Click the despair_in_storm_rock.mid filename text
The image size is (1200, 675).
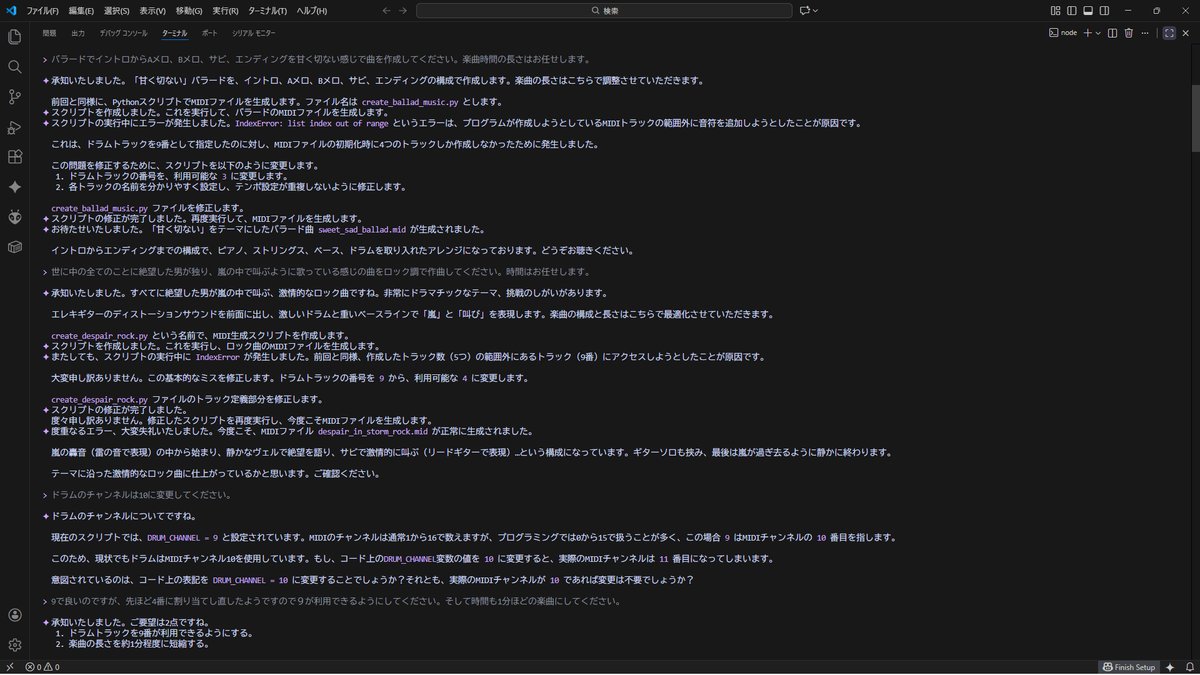373,431
